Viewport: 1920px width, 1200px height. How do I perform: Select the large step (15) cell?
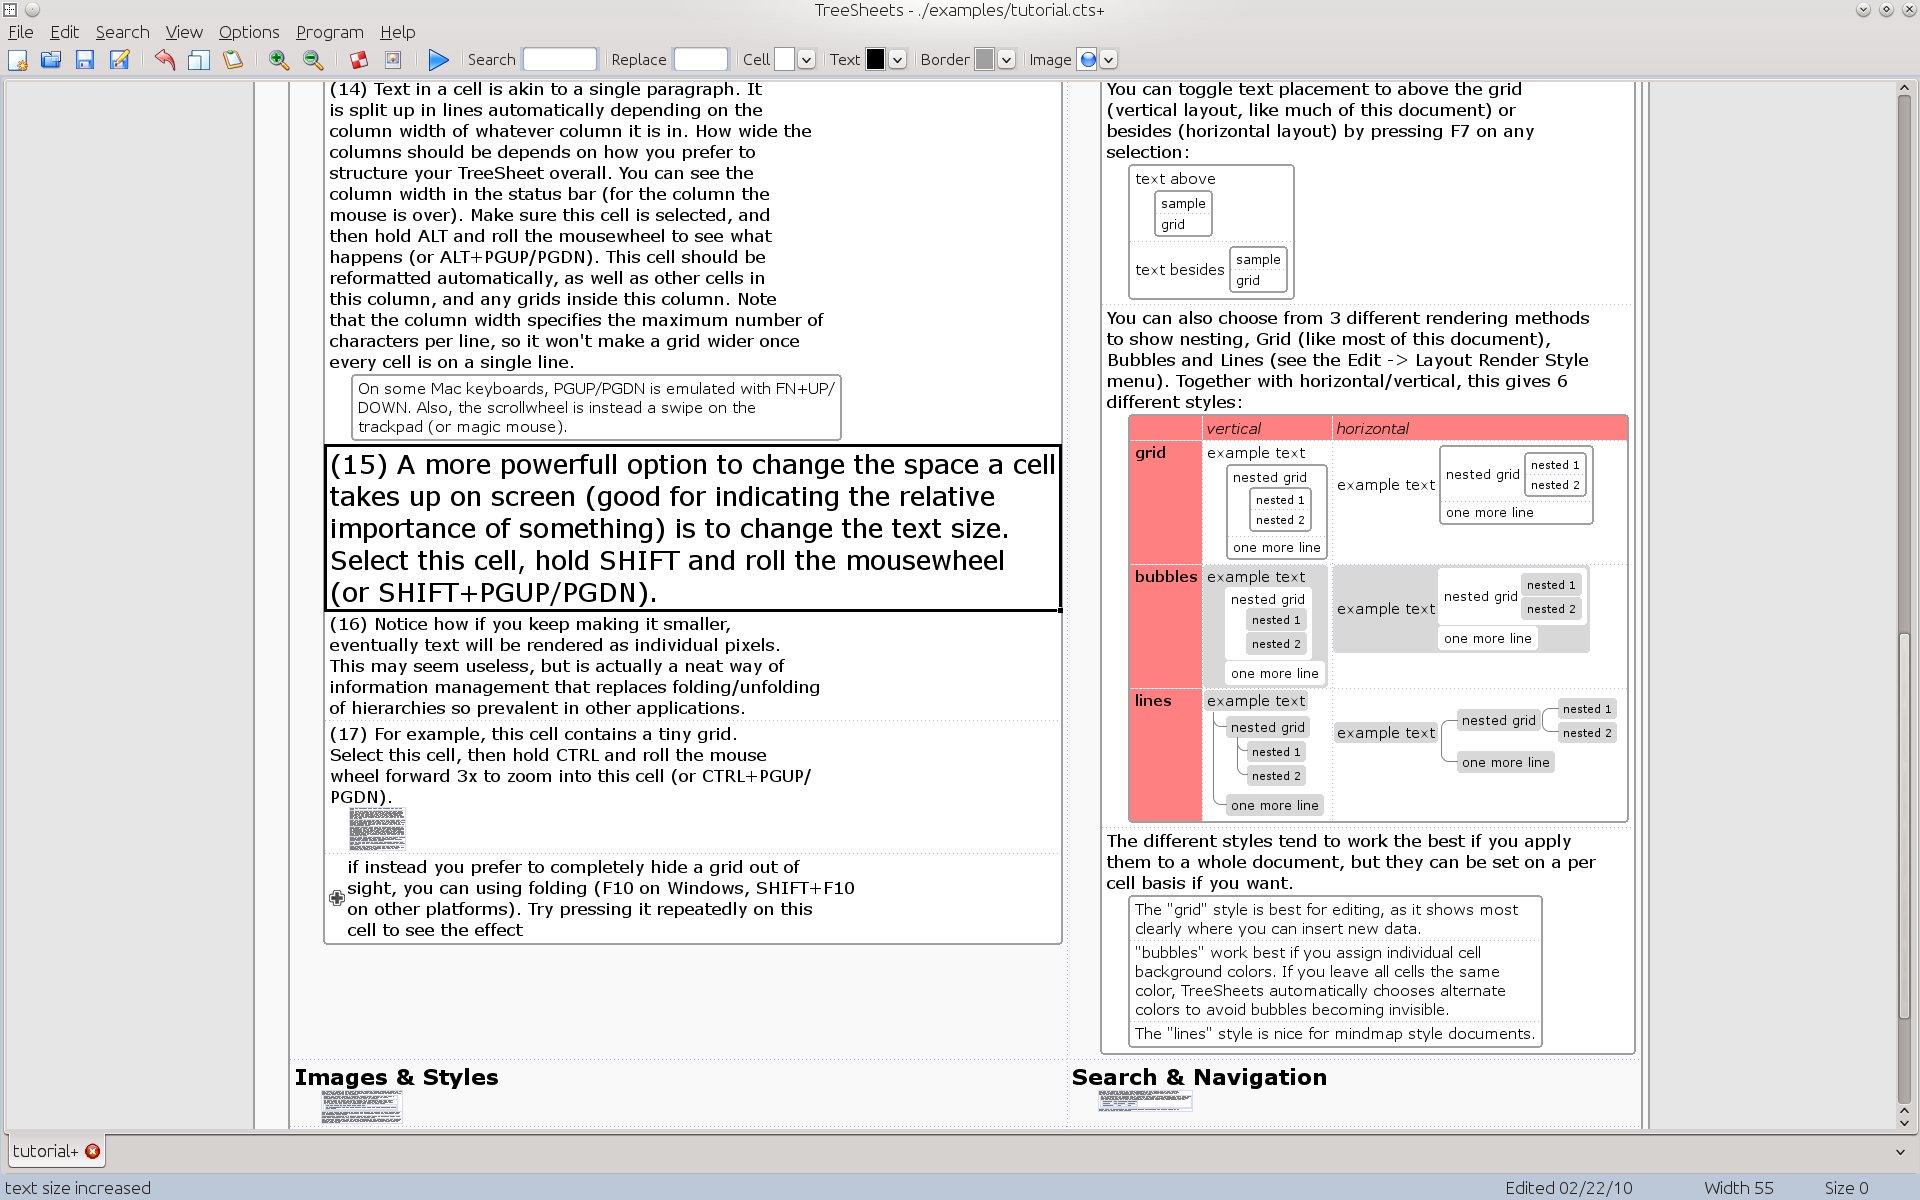click(x=692, y=528)
